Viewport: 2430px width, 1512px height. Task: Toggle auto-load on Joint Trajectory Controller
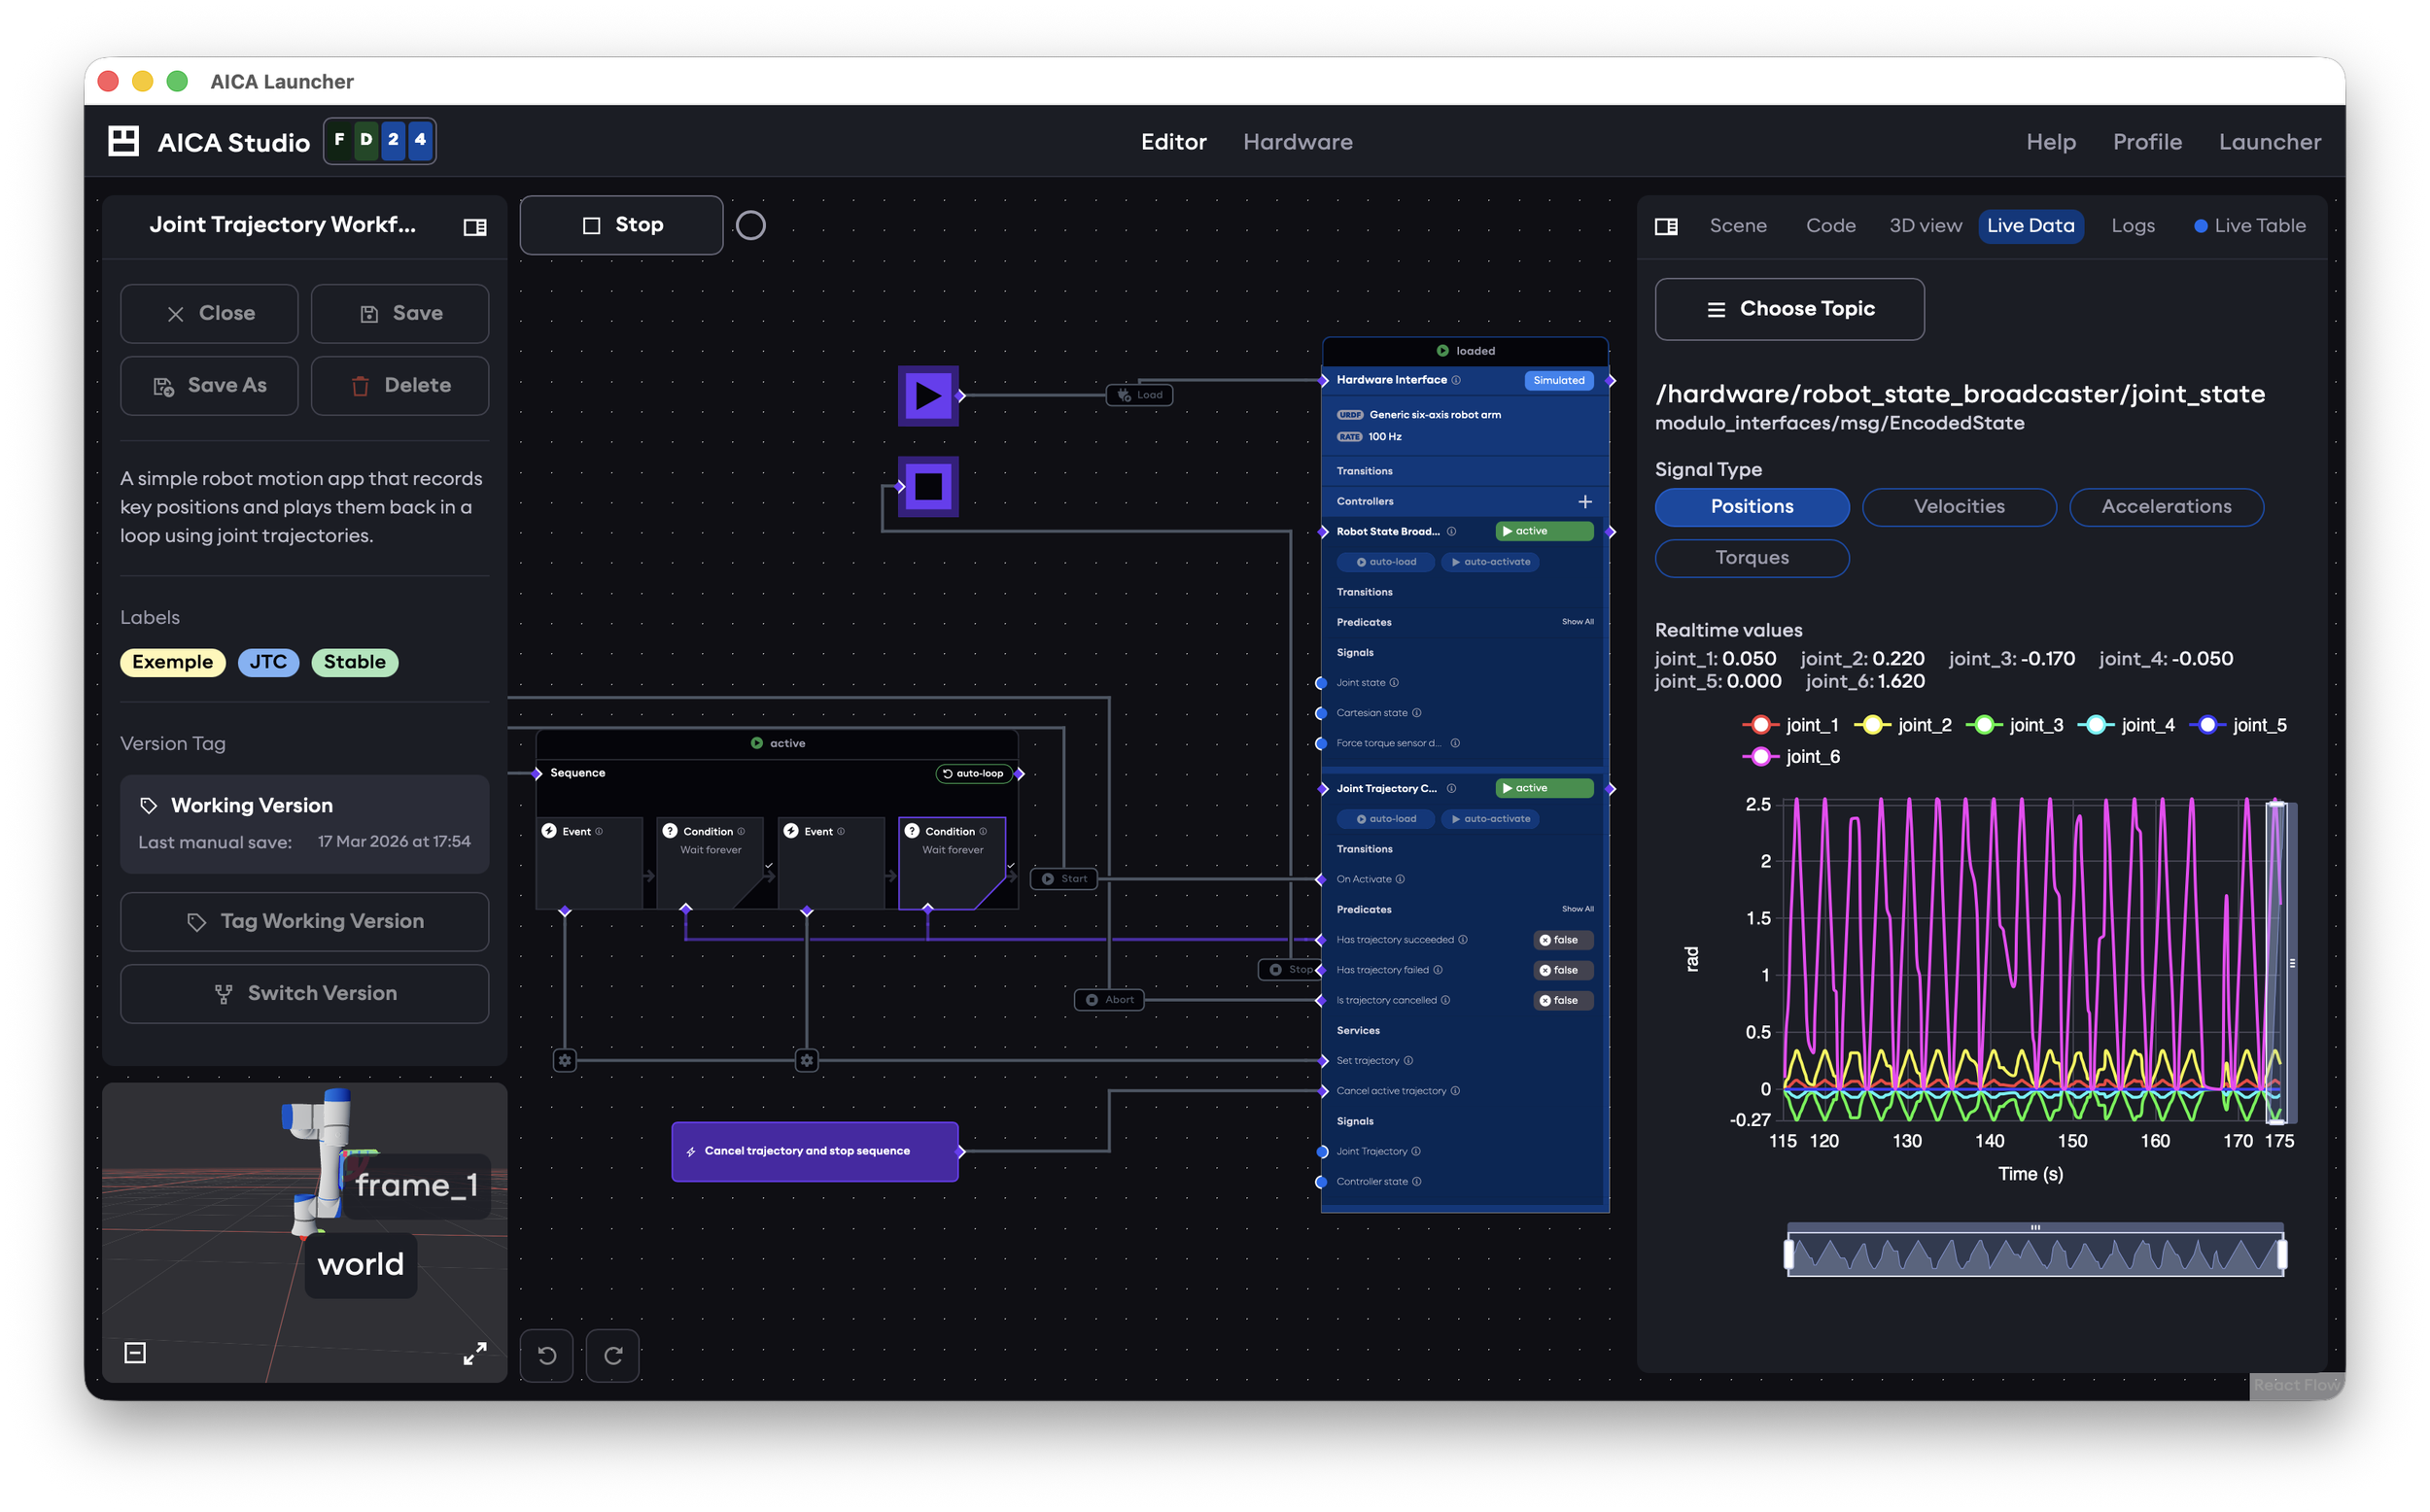coord(1386,819)
